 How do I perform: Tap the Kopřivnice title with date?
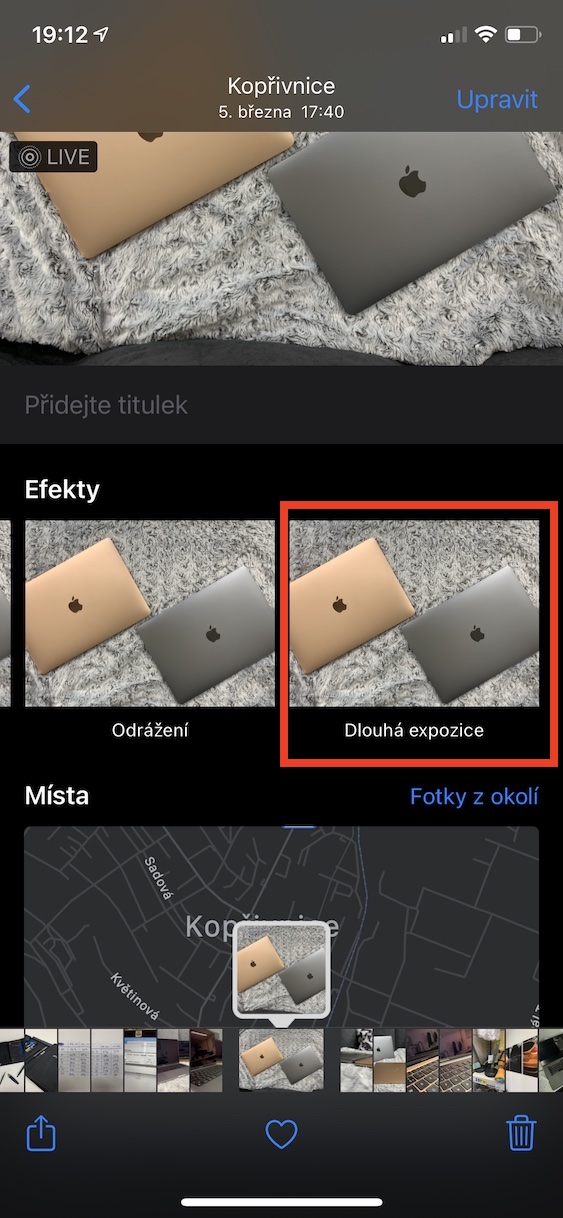coord(281,98)
